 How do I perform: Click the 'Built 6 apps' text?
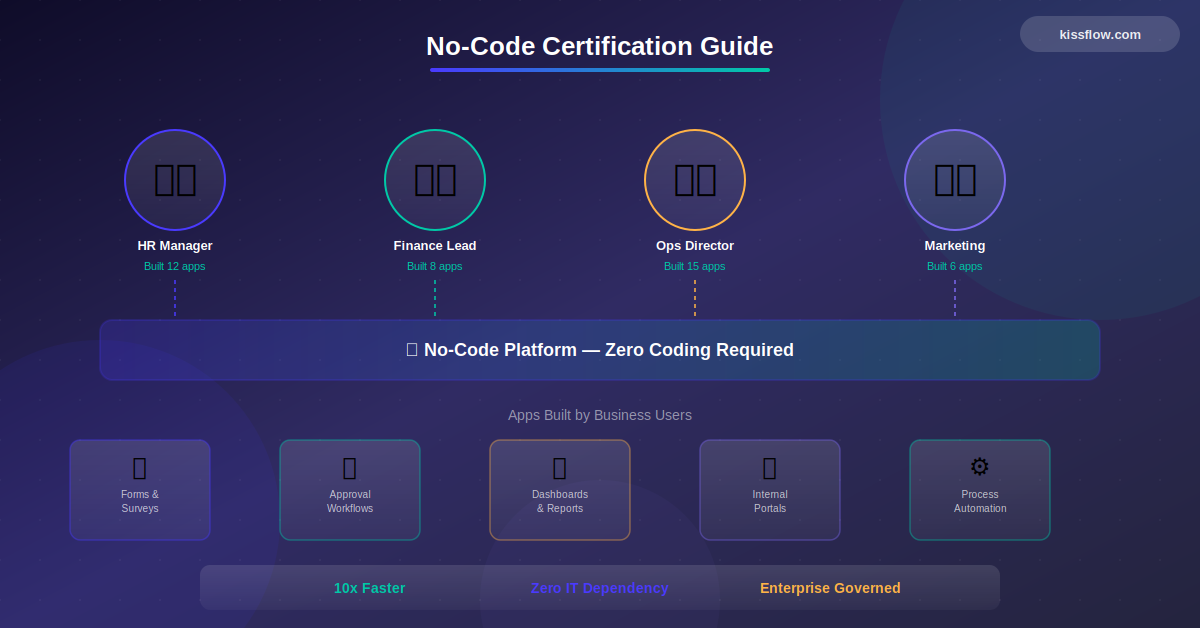point(955,267)
